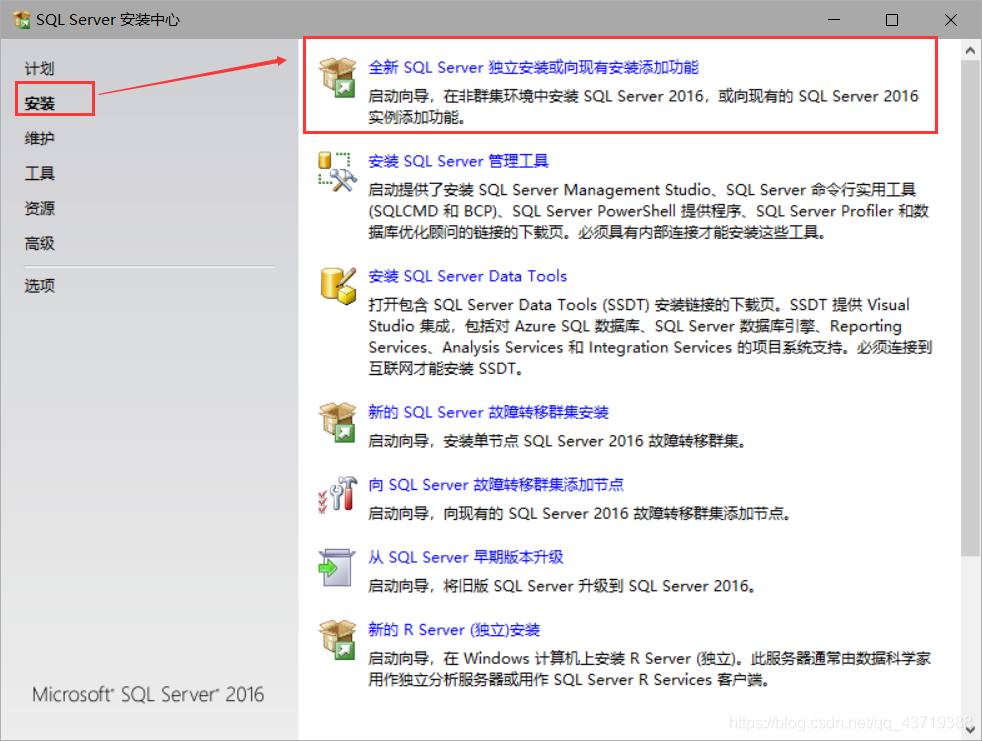Open 安装 SQL Server 管理工具 link
This screenshot has height=741, width=982.
pos(458,161)
